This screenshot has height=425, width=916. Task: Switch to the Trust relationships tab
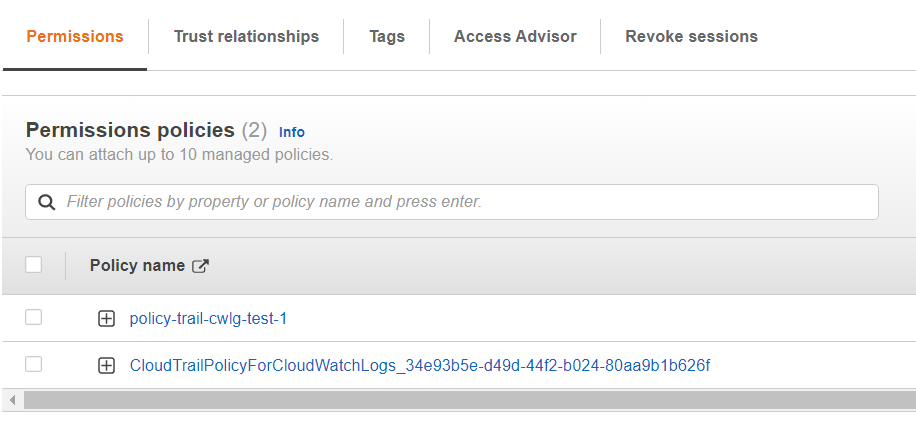click(x=246, y=36)
